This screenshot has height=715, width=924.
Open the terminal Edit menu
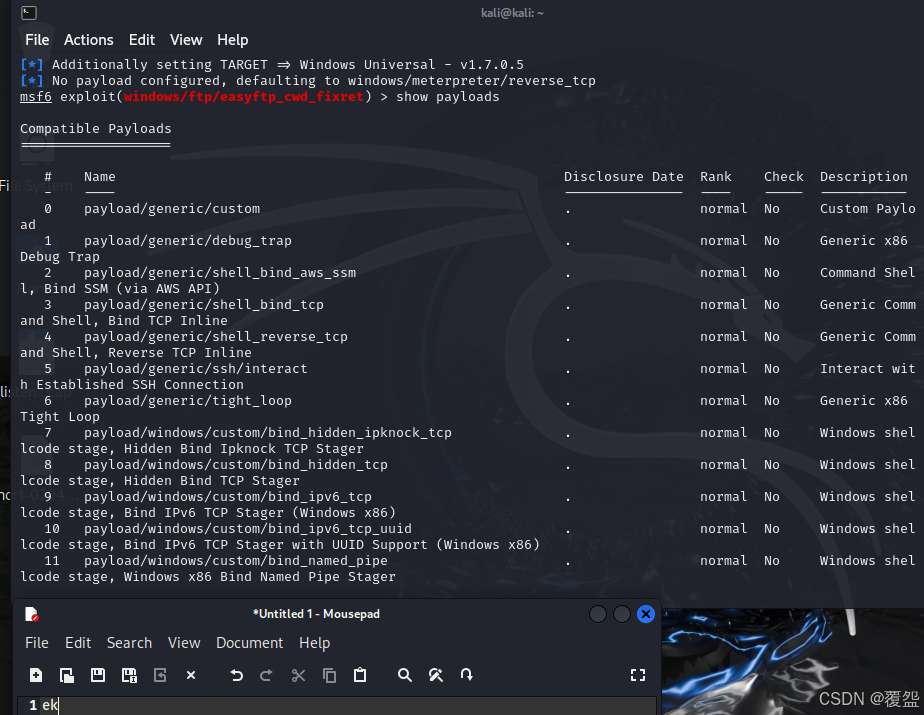pos(142,39)
